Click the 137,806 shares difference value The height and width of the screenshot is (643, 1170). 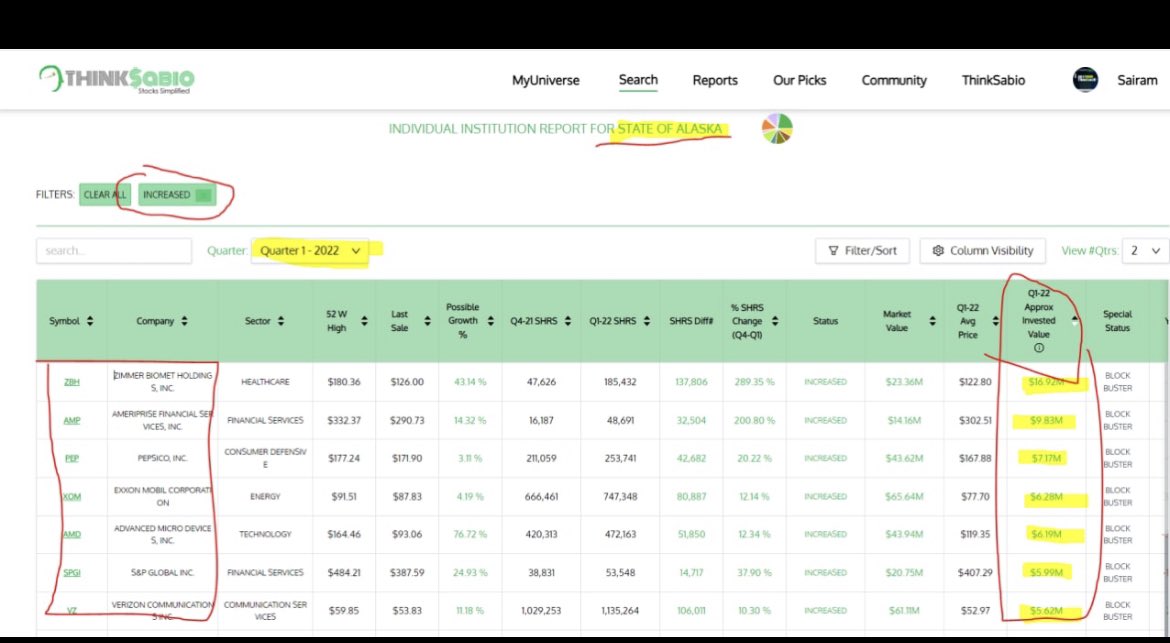(691, 382)
